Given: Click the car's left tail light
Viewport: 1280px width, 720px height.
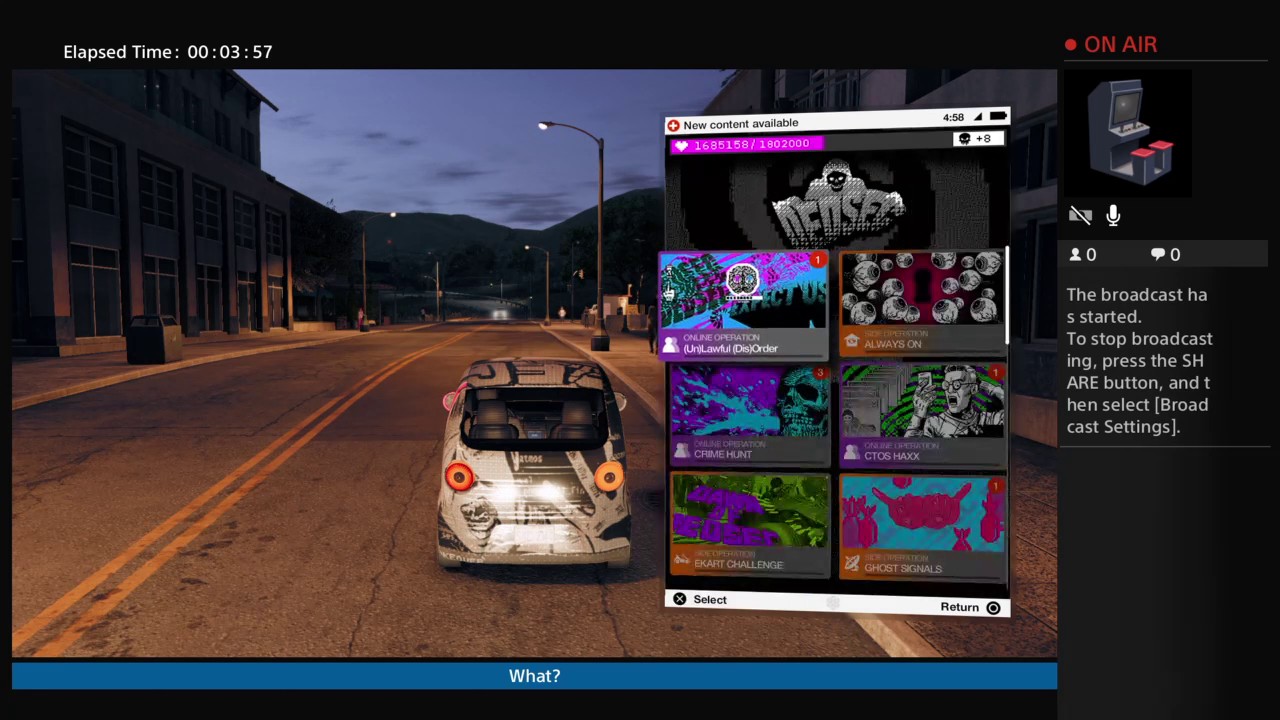Looking at the screenshot, I should click(459, 477).
